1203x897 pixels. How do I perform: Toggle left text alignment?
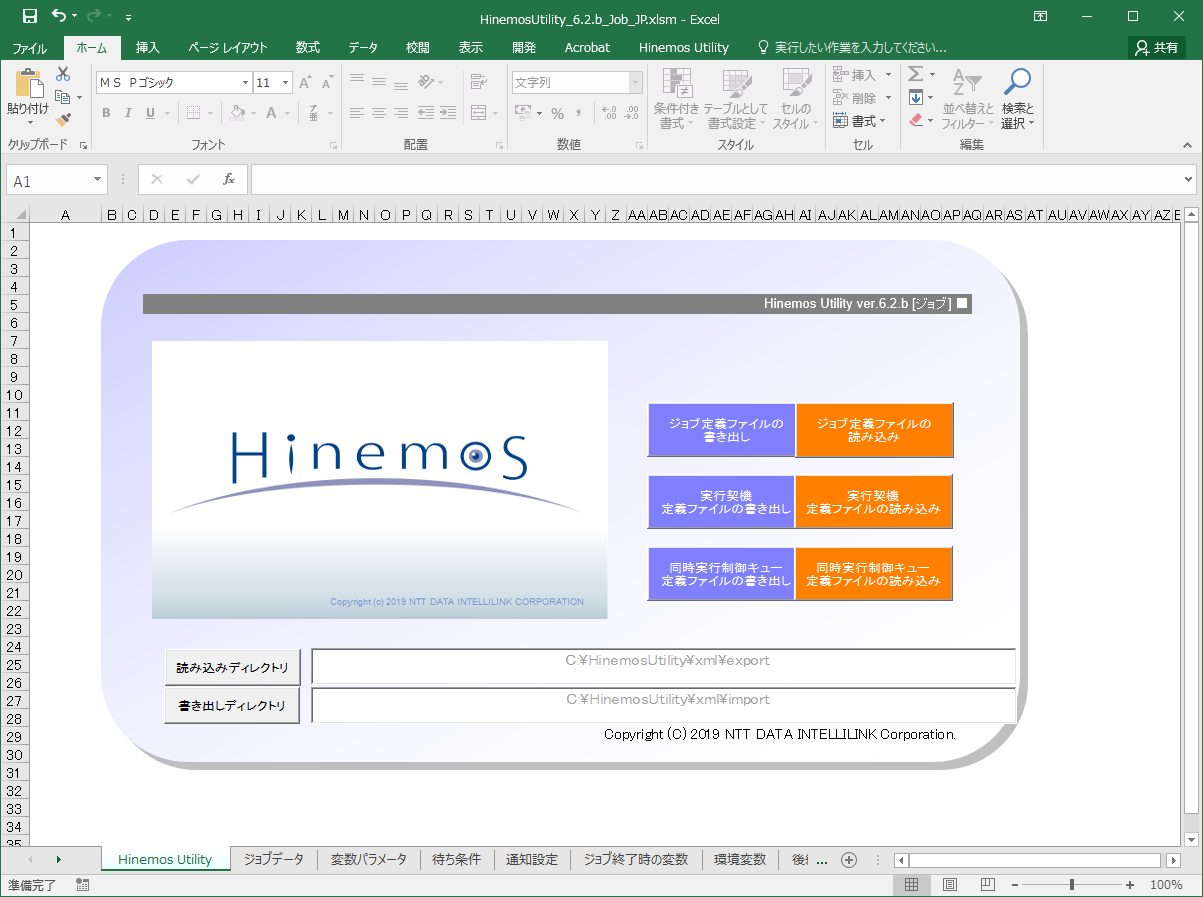tap(357, 113)
